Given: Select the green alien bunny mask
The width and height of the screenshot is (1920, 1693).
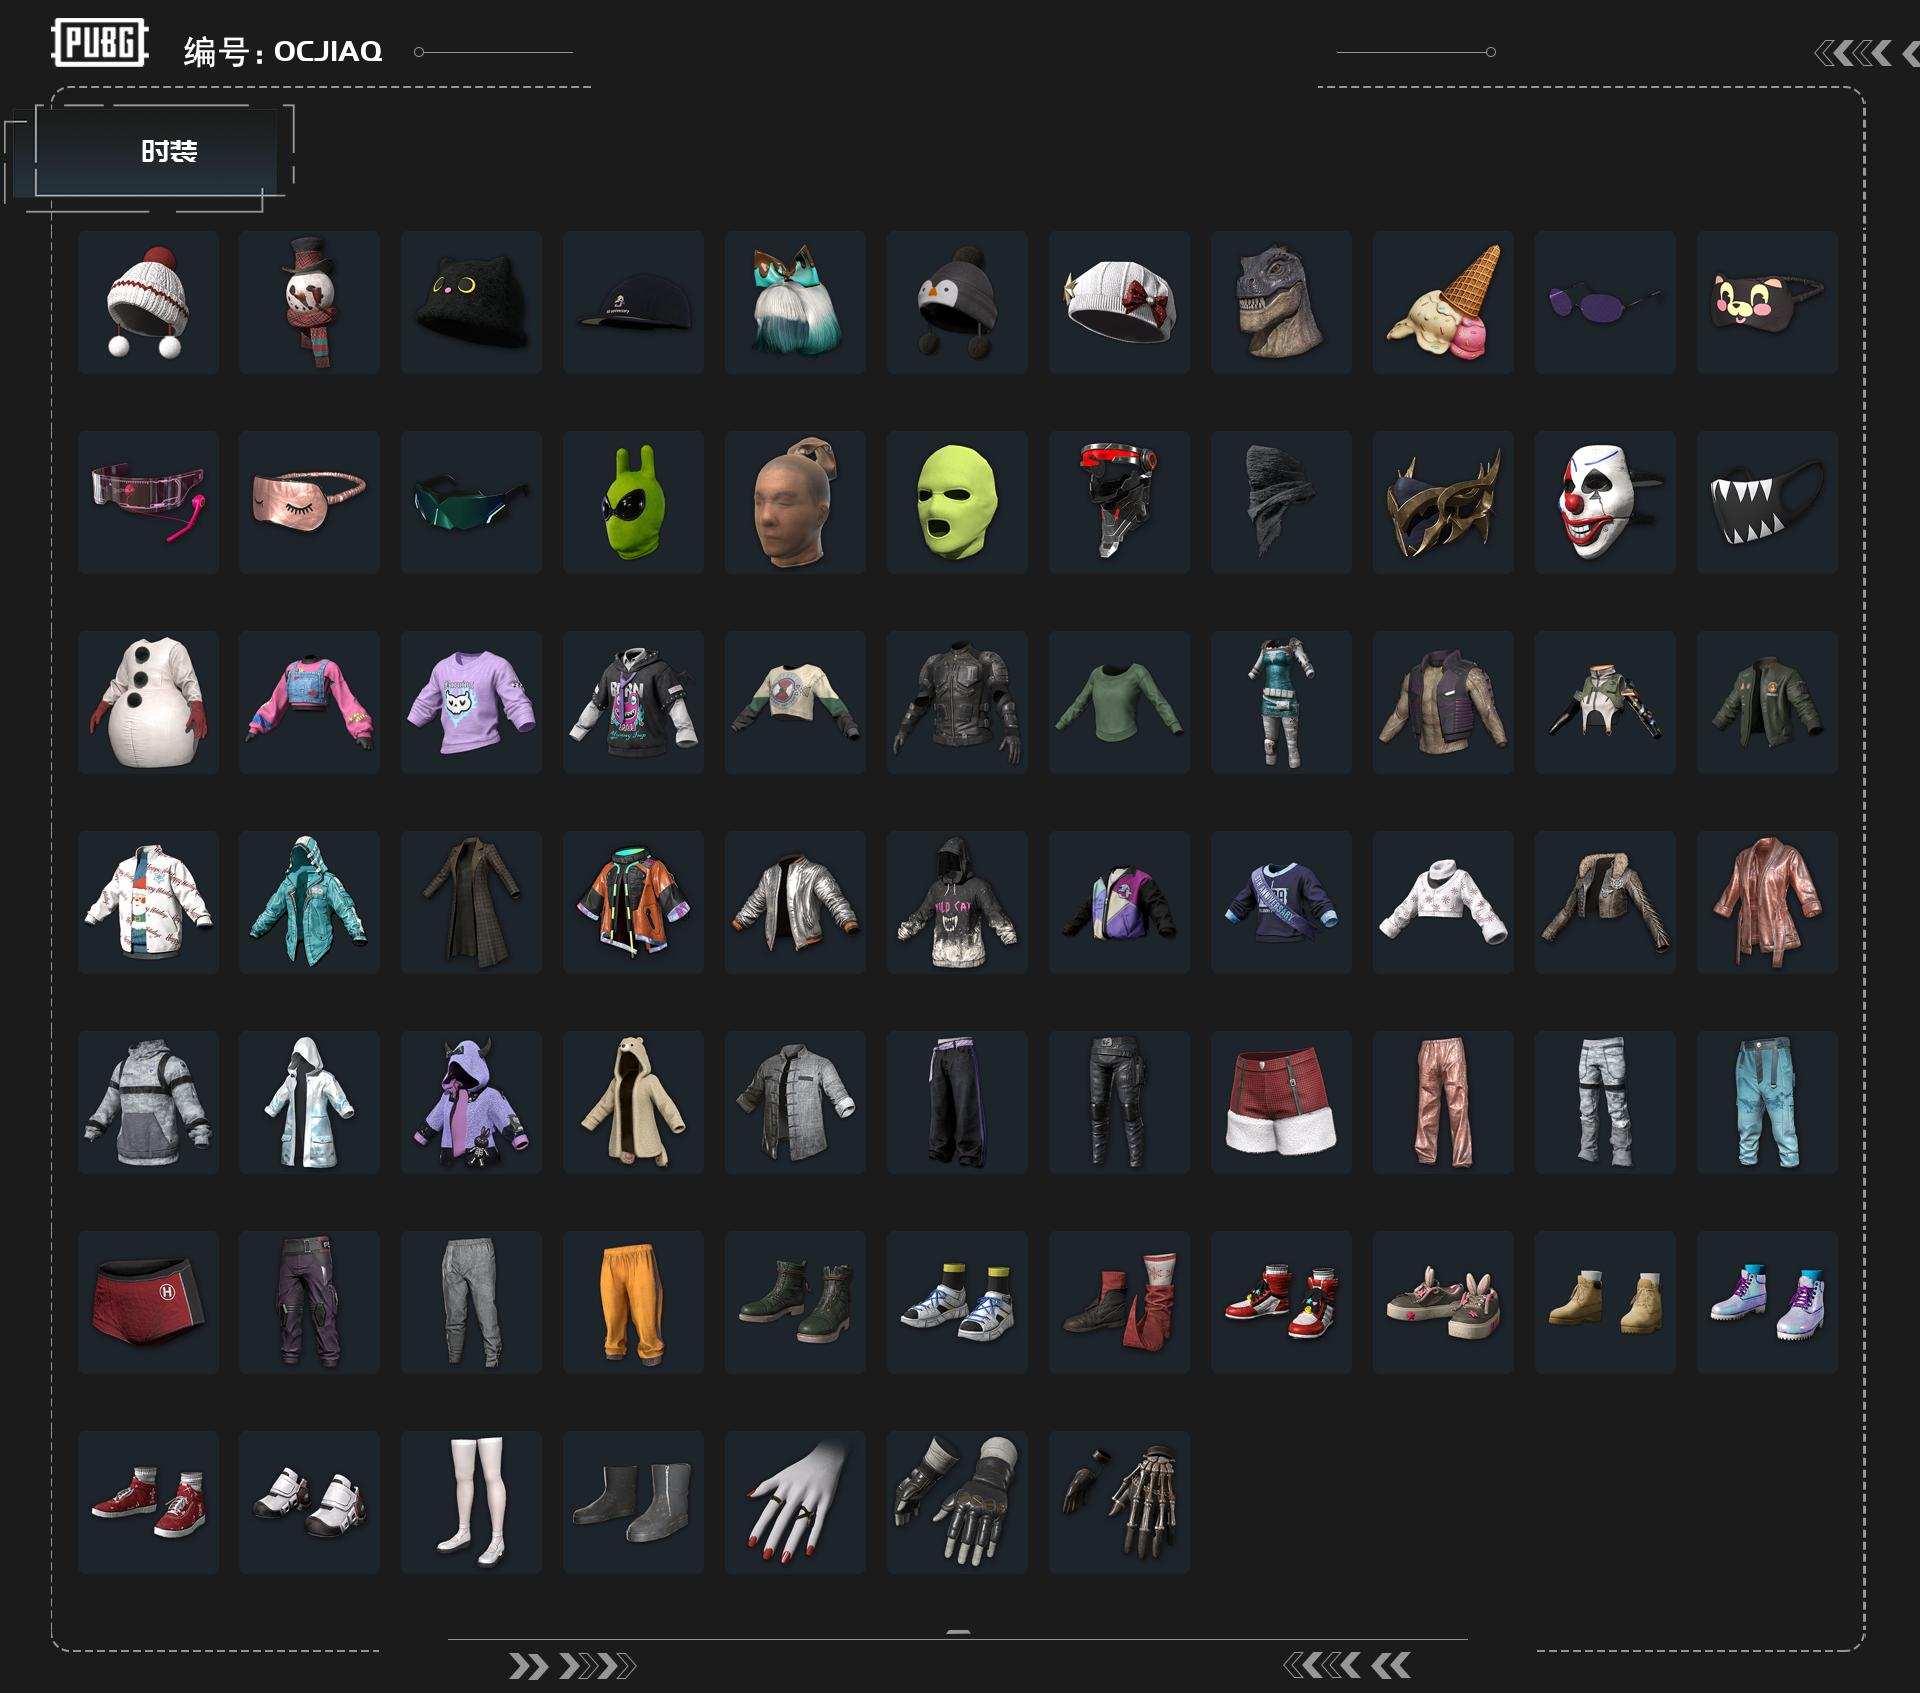Looking at the screenshot, I should [633, 502].
